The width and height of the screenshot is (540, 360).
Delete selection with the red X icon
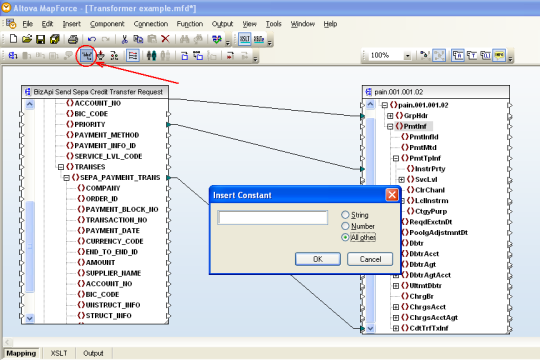[x=166, y=39]
